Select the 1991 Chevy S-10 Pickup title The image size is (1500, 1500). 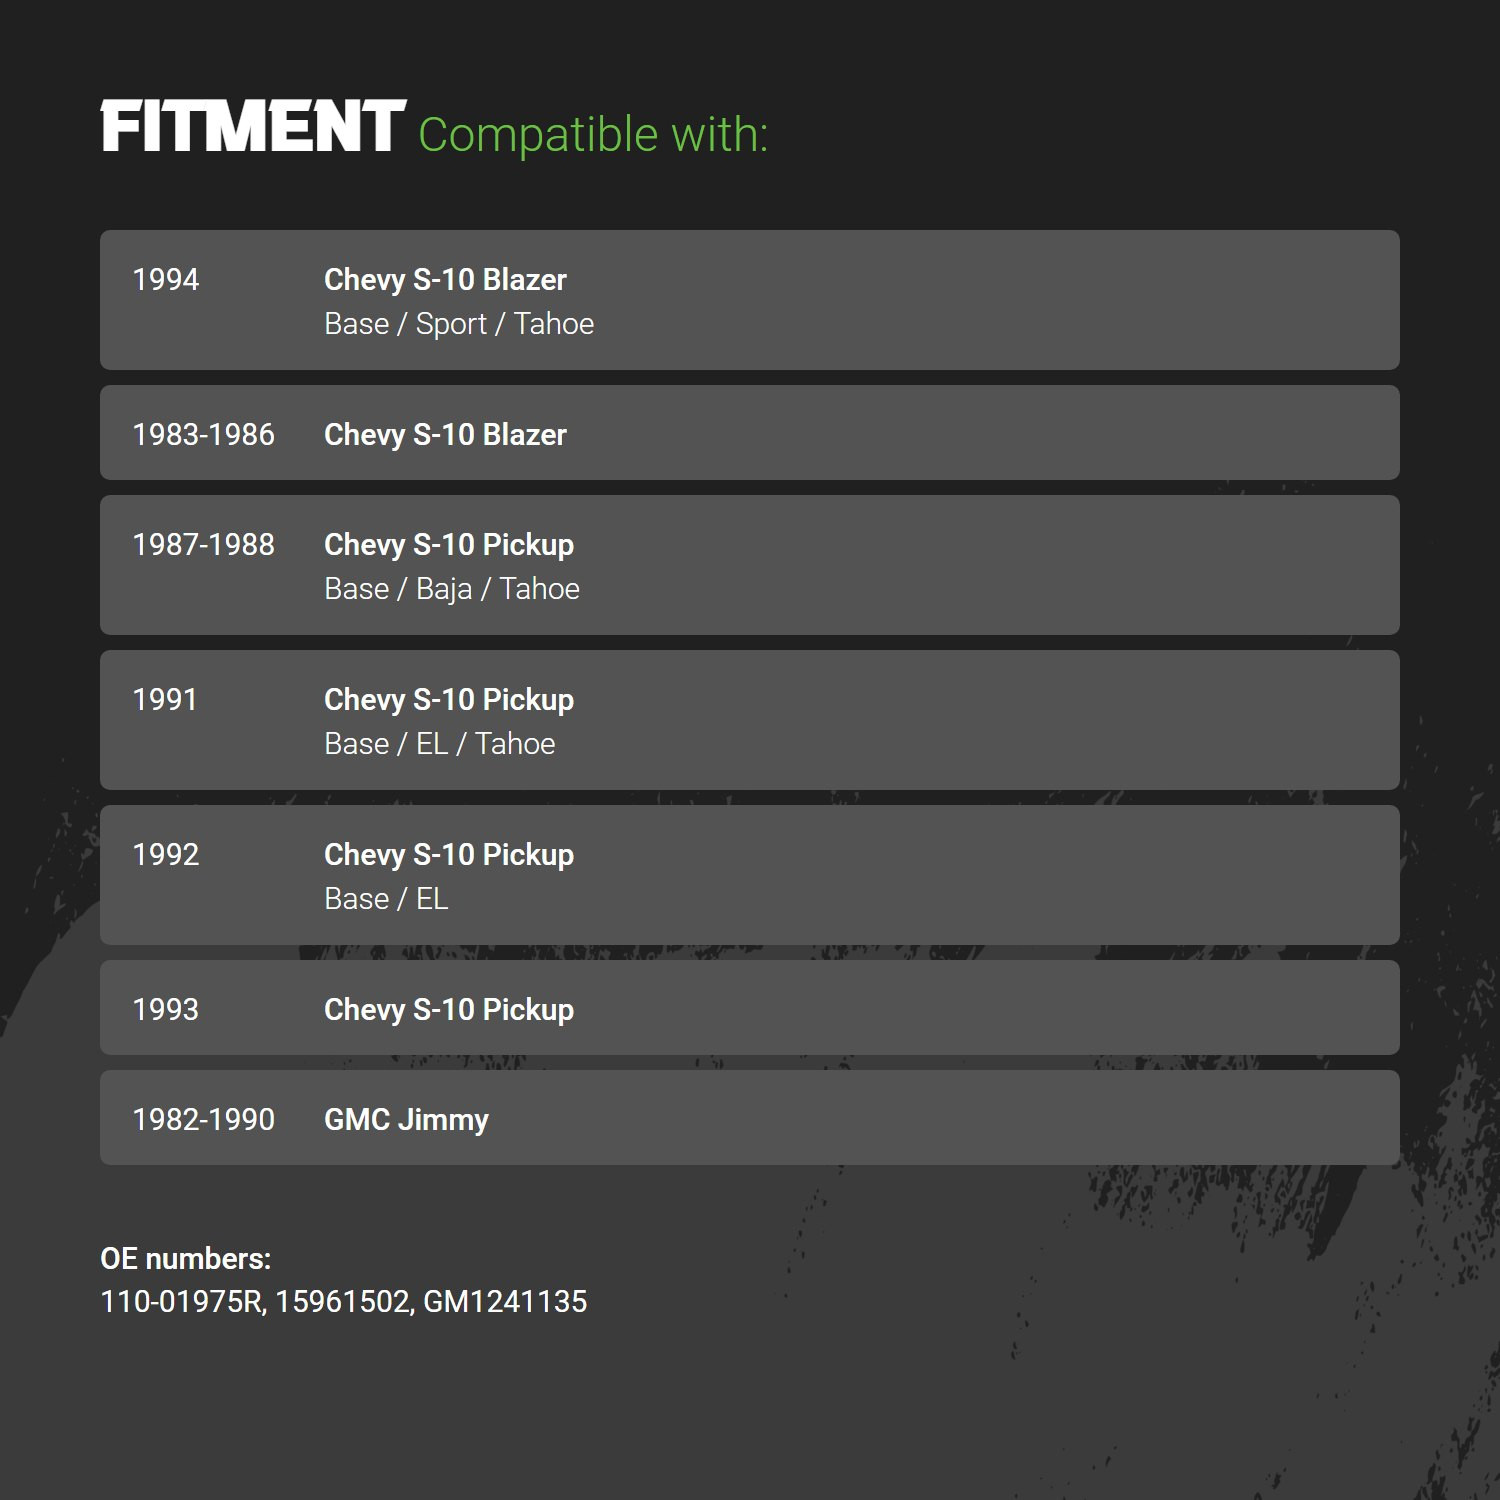[449, 700]
